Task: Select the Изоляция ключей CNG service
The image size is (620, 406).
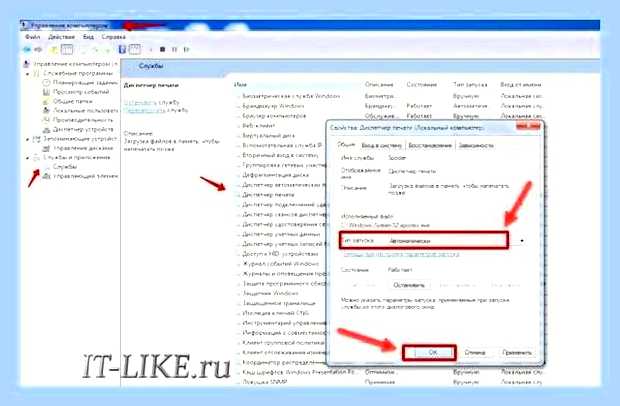Action: tap(276, 313)
